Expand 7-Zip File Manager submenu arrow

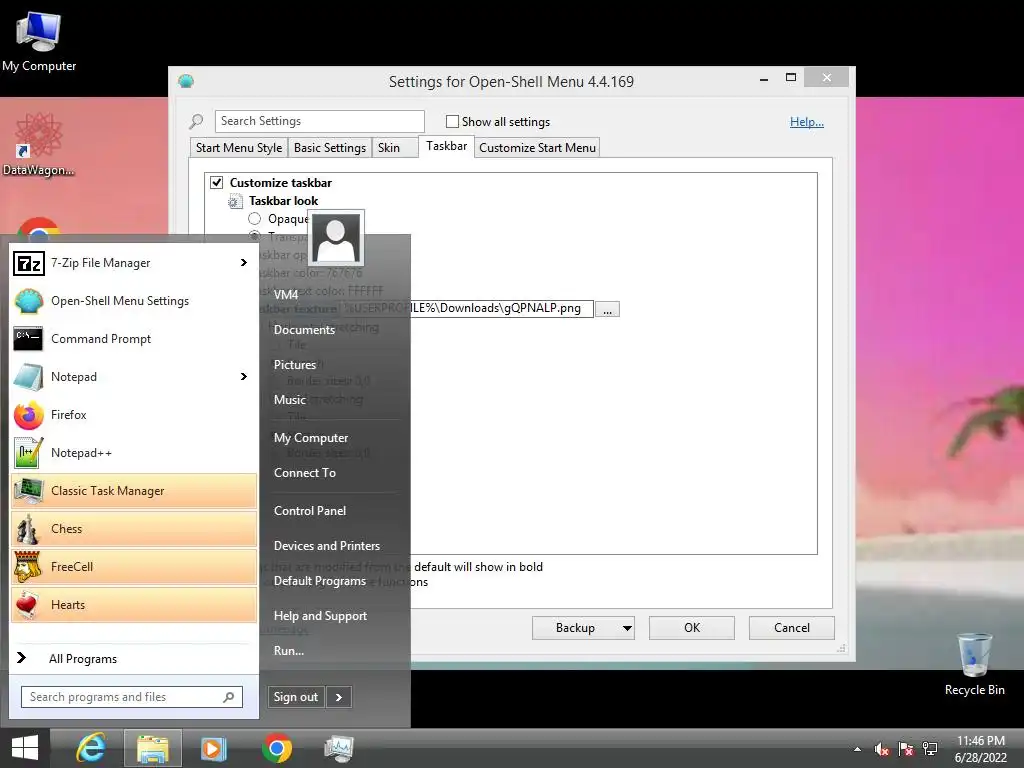coord(244,263)
